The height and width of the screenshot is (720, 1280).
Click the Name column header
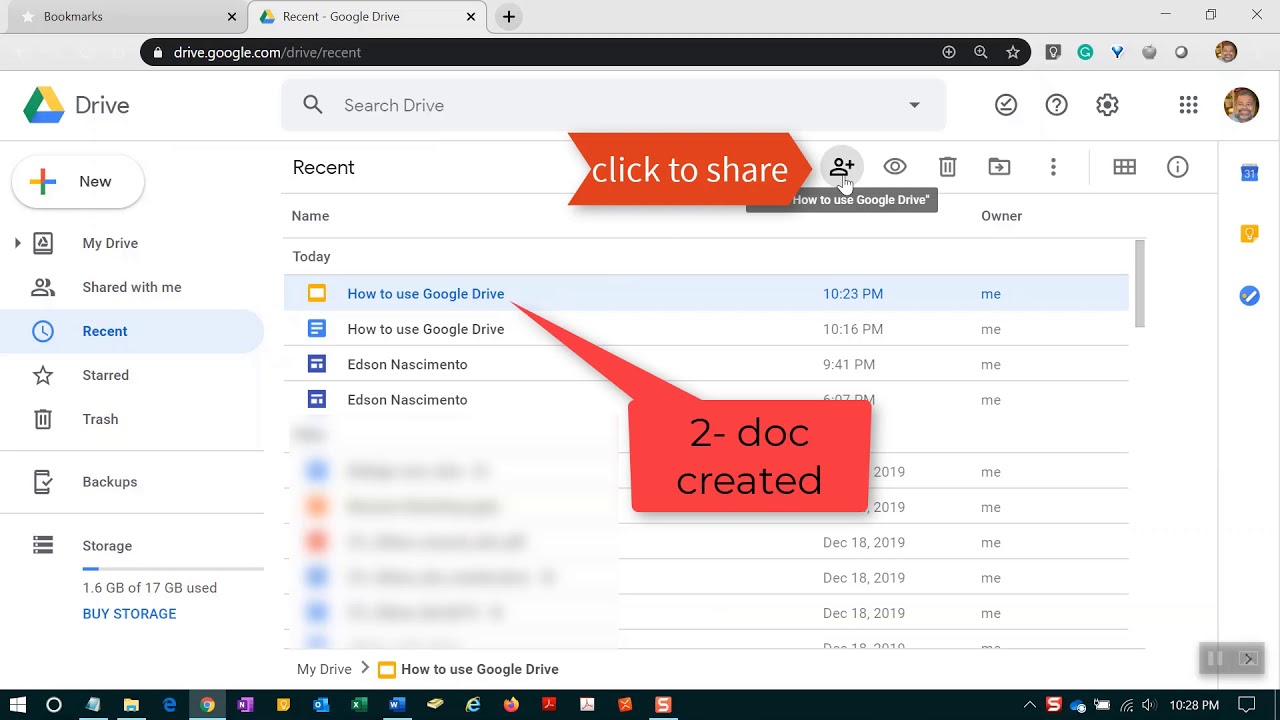310,216
